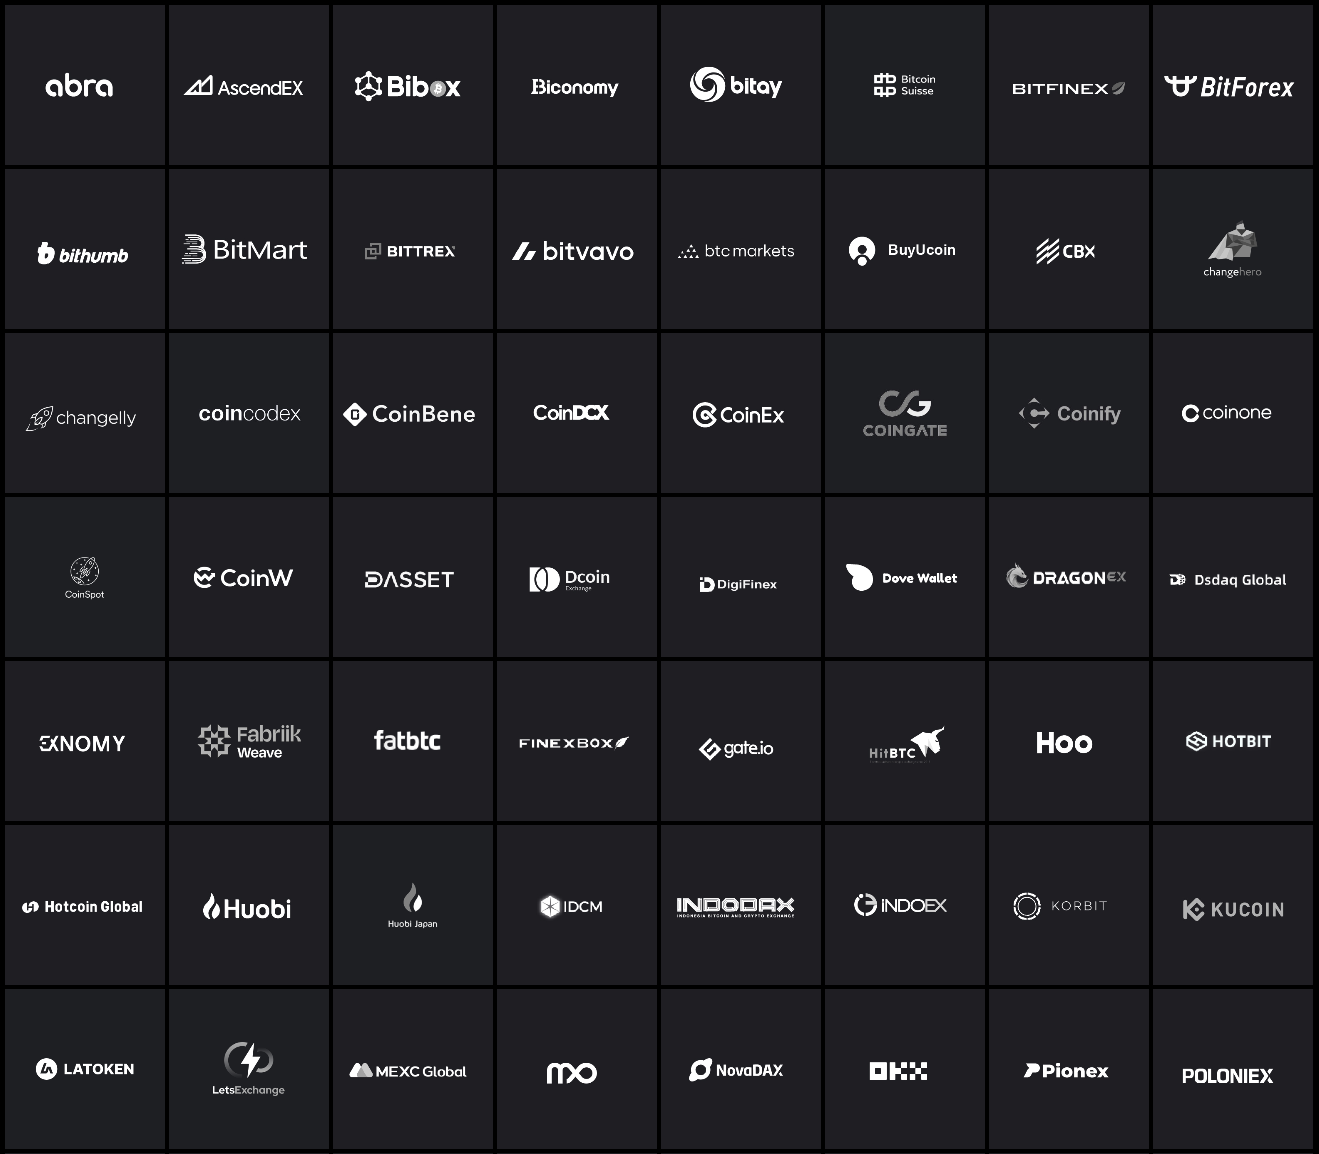
Task: Select the Hoo exchange tile
Action: (1069, 741)
